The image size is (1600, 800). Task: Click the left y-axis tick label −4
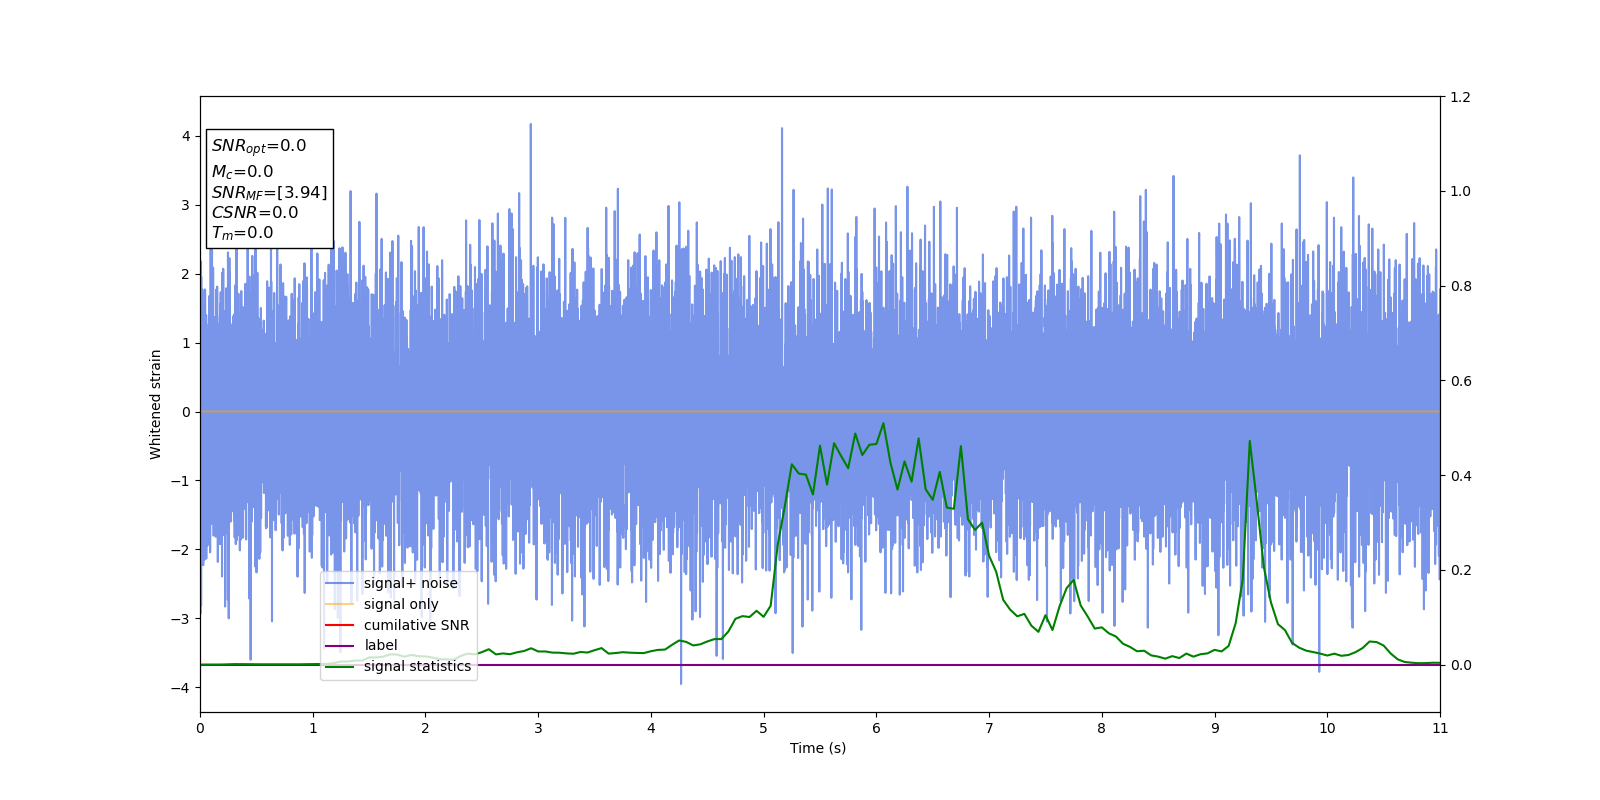tap(180, 688)
